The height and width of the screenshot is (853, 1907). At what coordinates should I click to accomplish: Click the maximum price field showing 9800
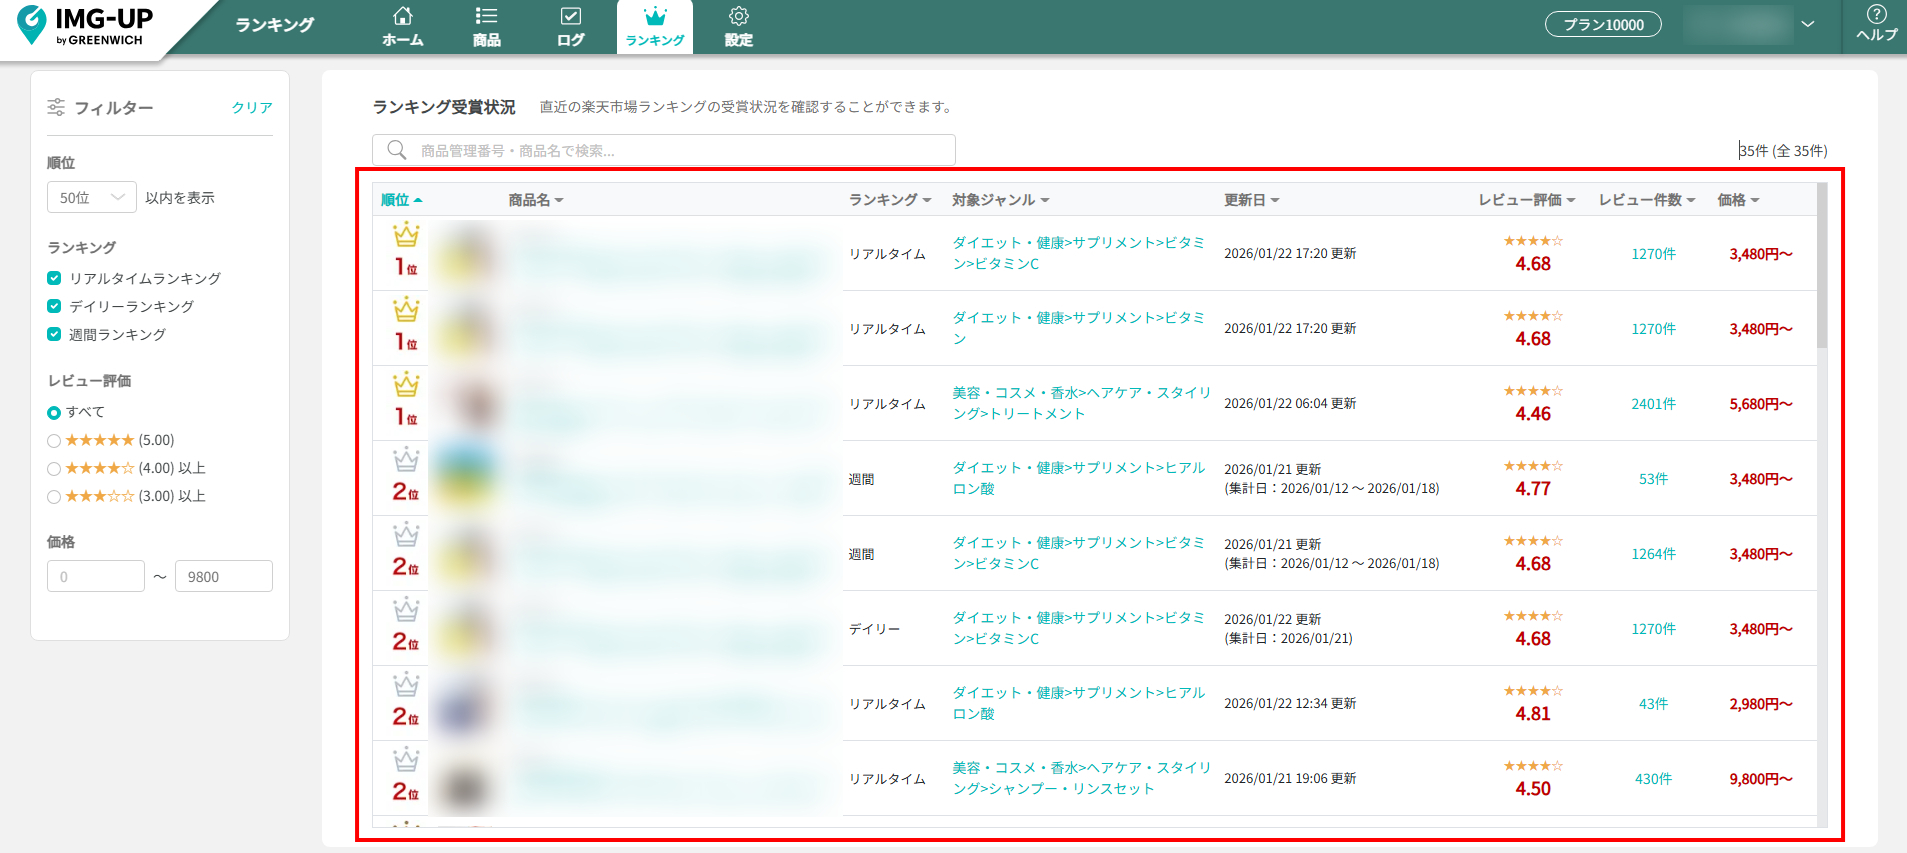click(x=223, y=577)
